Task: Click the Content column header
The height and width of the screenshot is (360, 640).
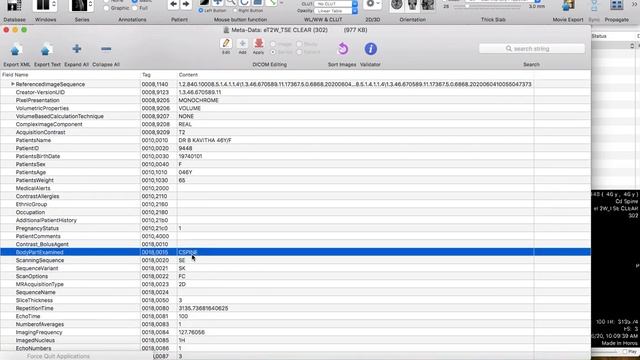Action: tap(355, 75)
